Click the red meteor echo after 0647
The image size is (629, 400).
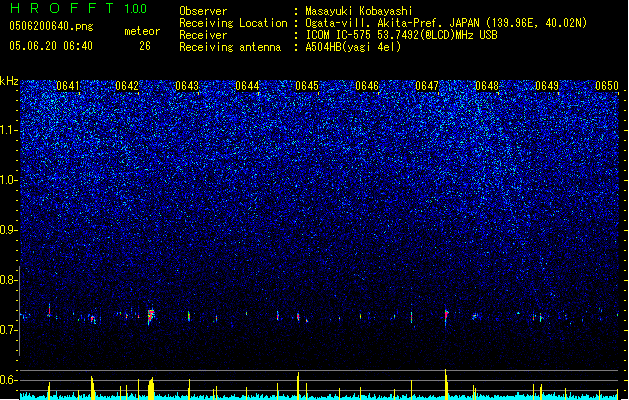(446, 315)
